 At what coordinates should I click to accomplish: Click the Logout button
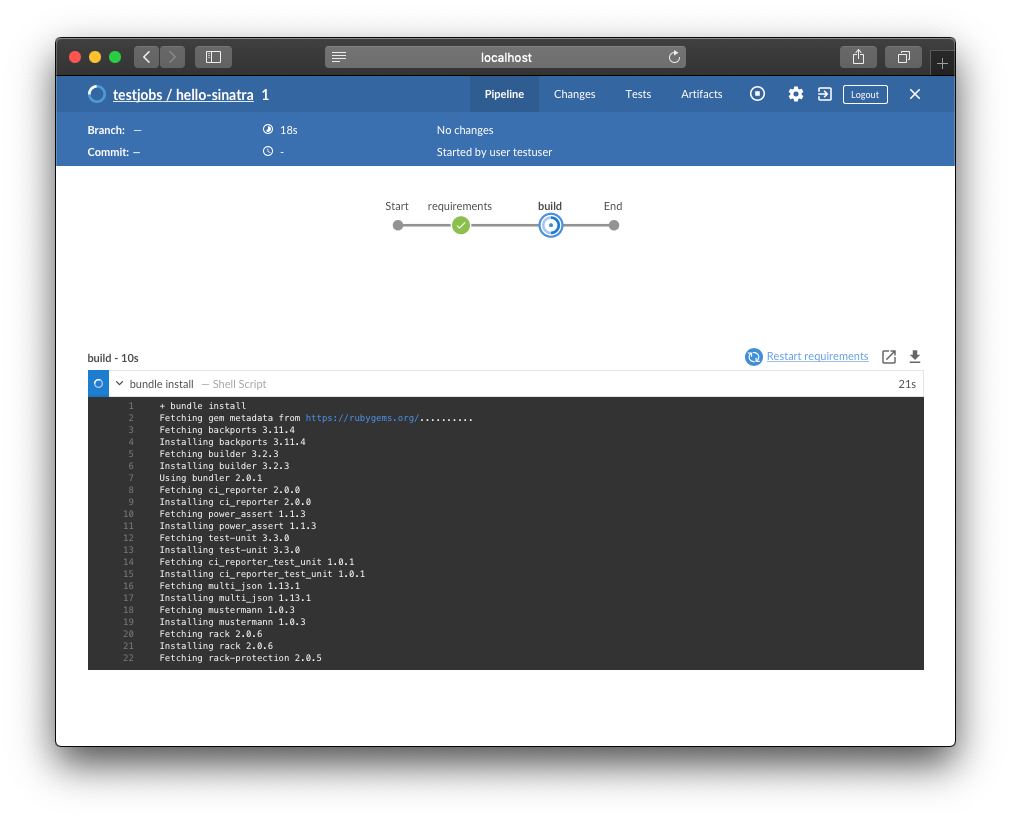click(865, 95)
